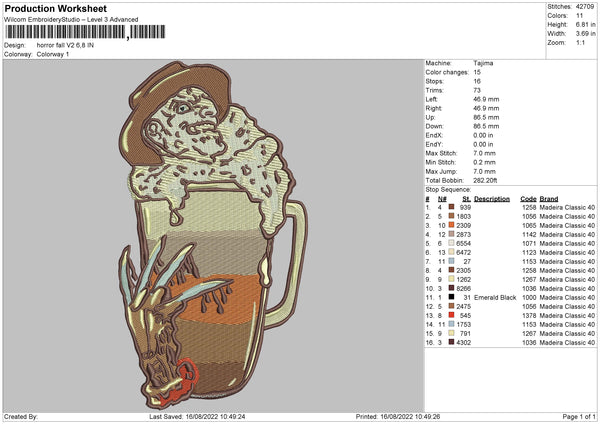Click the Total Bobbin value 282.20ft
This screenshot has width=600, height=424.
click(485, 180)
